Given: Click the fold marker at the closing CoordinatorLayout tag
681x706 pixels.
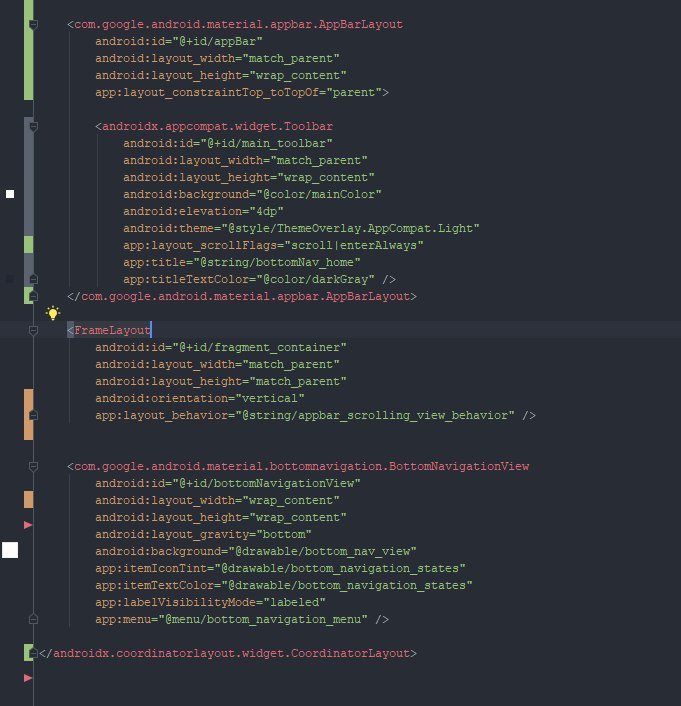Looking at the screenshot, I should pos(33,653).
